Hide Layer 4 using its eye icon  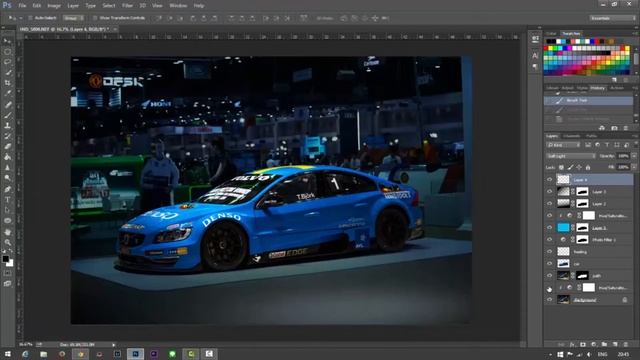(549, 180)
